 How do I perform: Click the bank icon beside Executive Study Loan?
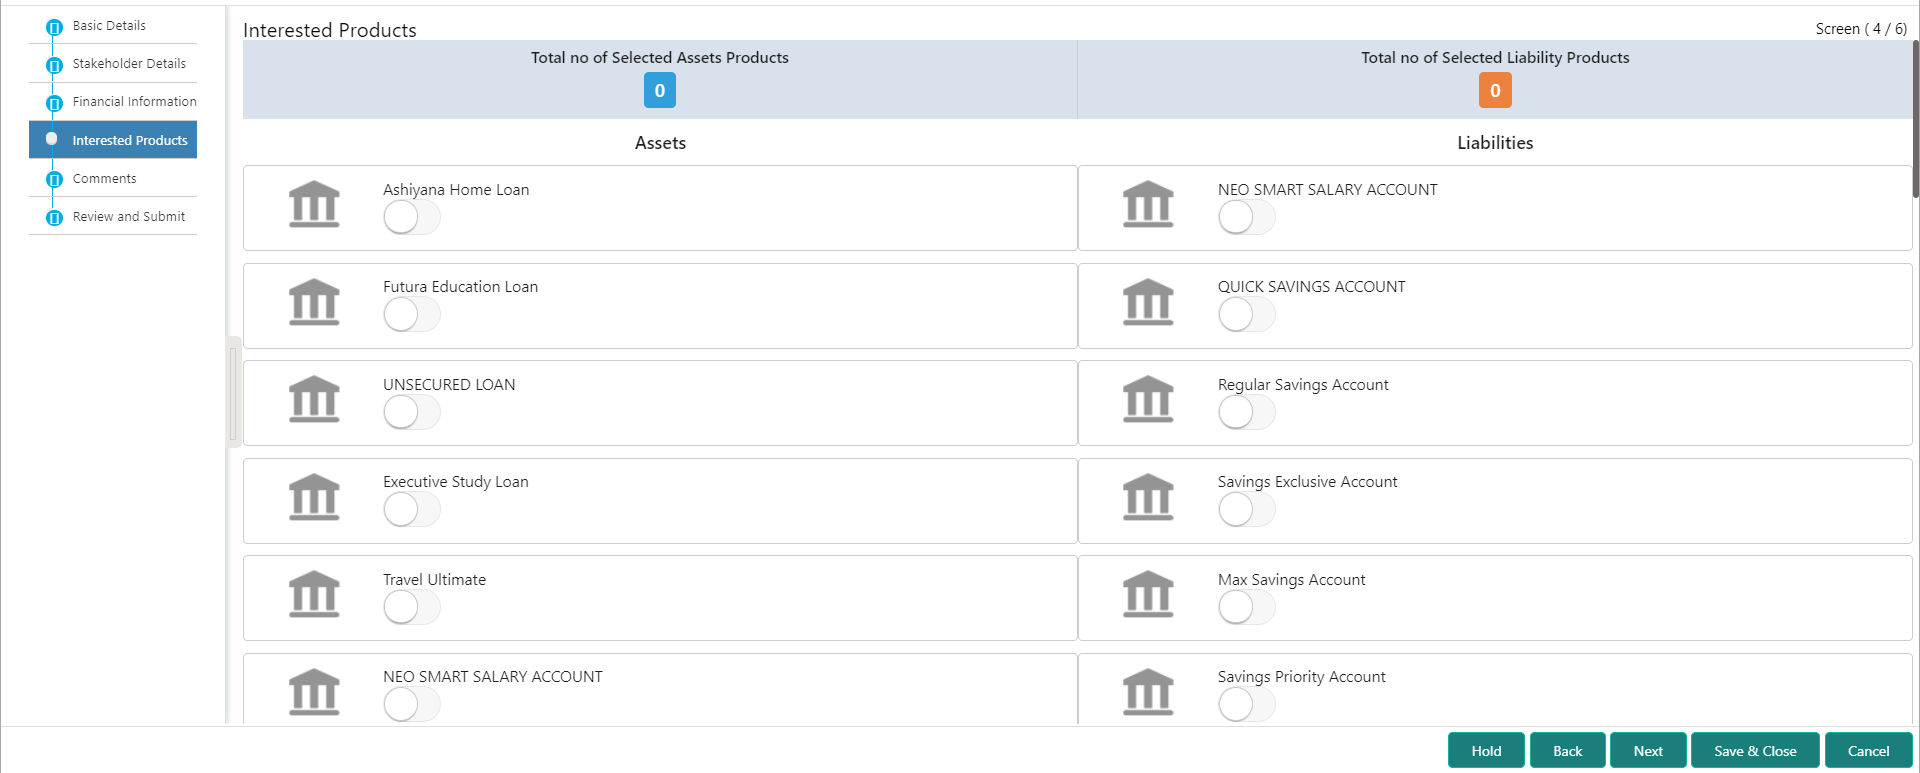pyautogui.click(x=314, y=497)
